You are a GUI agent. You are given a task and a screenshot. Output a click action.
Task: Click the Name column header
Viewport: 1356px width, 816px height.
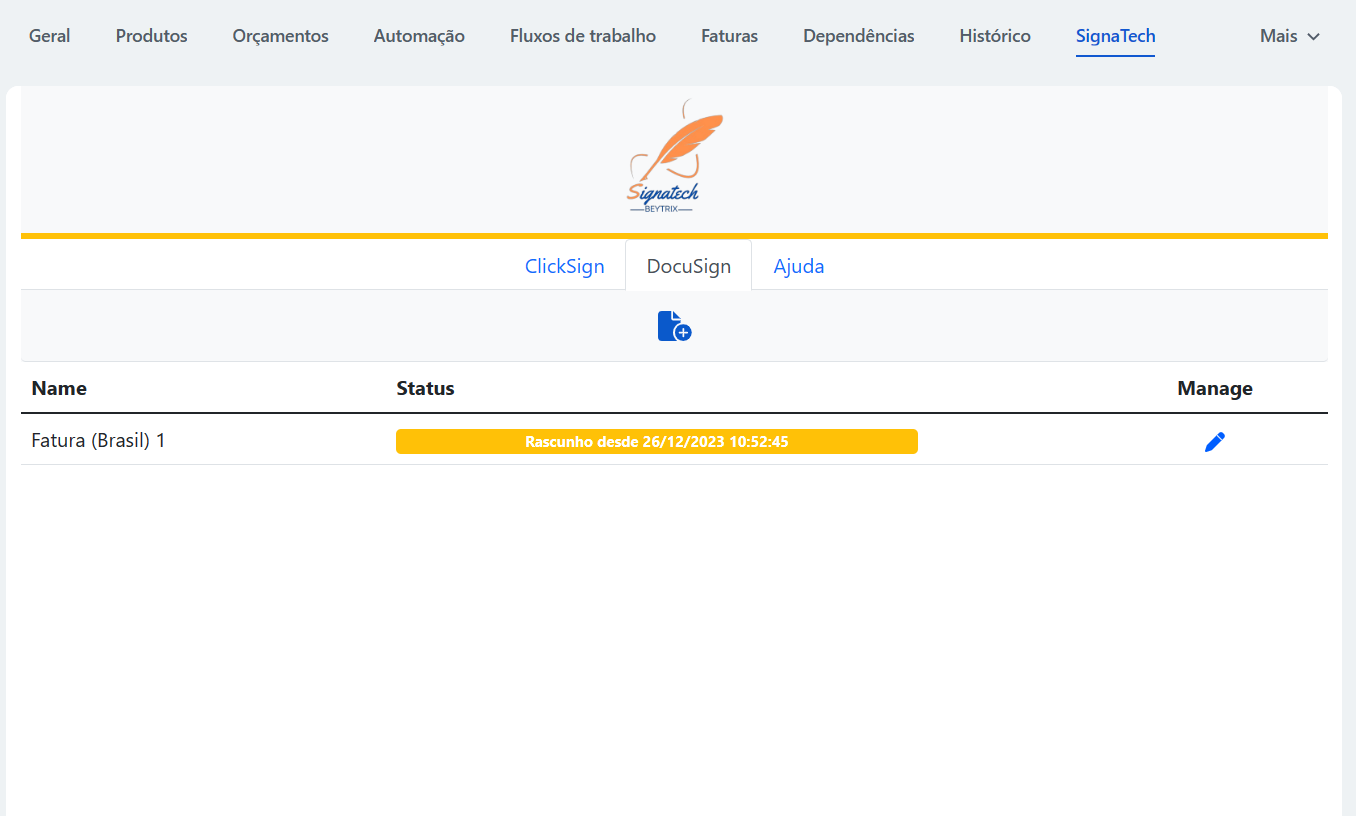59,388
